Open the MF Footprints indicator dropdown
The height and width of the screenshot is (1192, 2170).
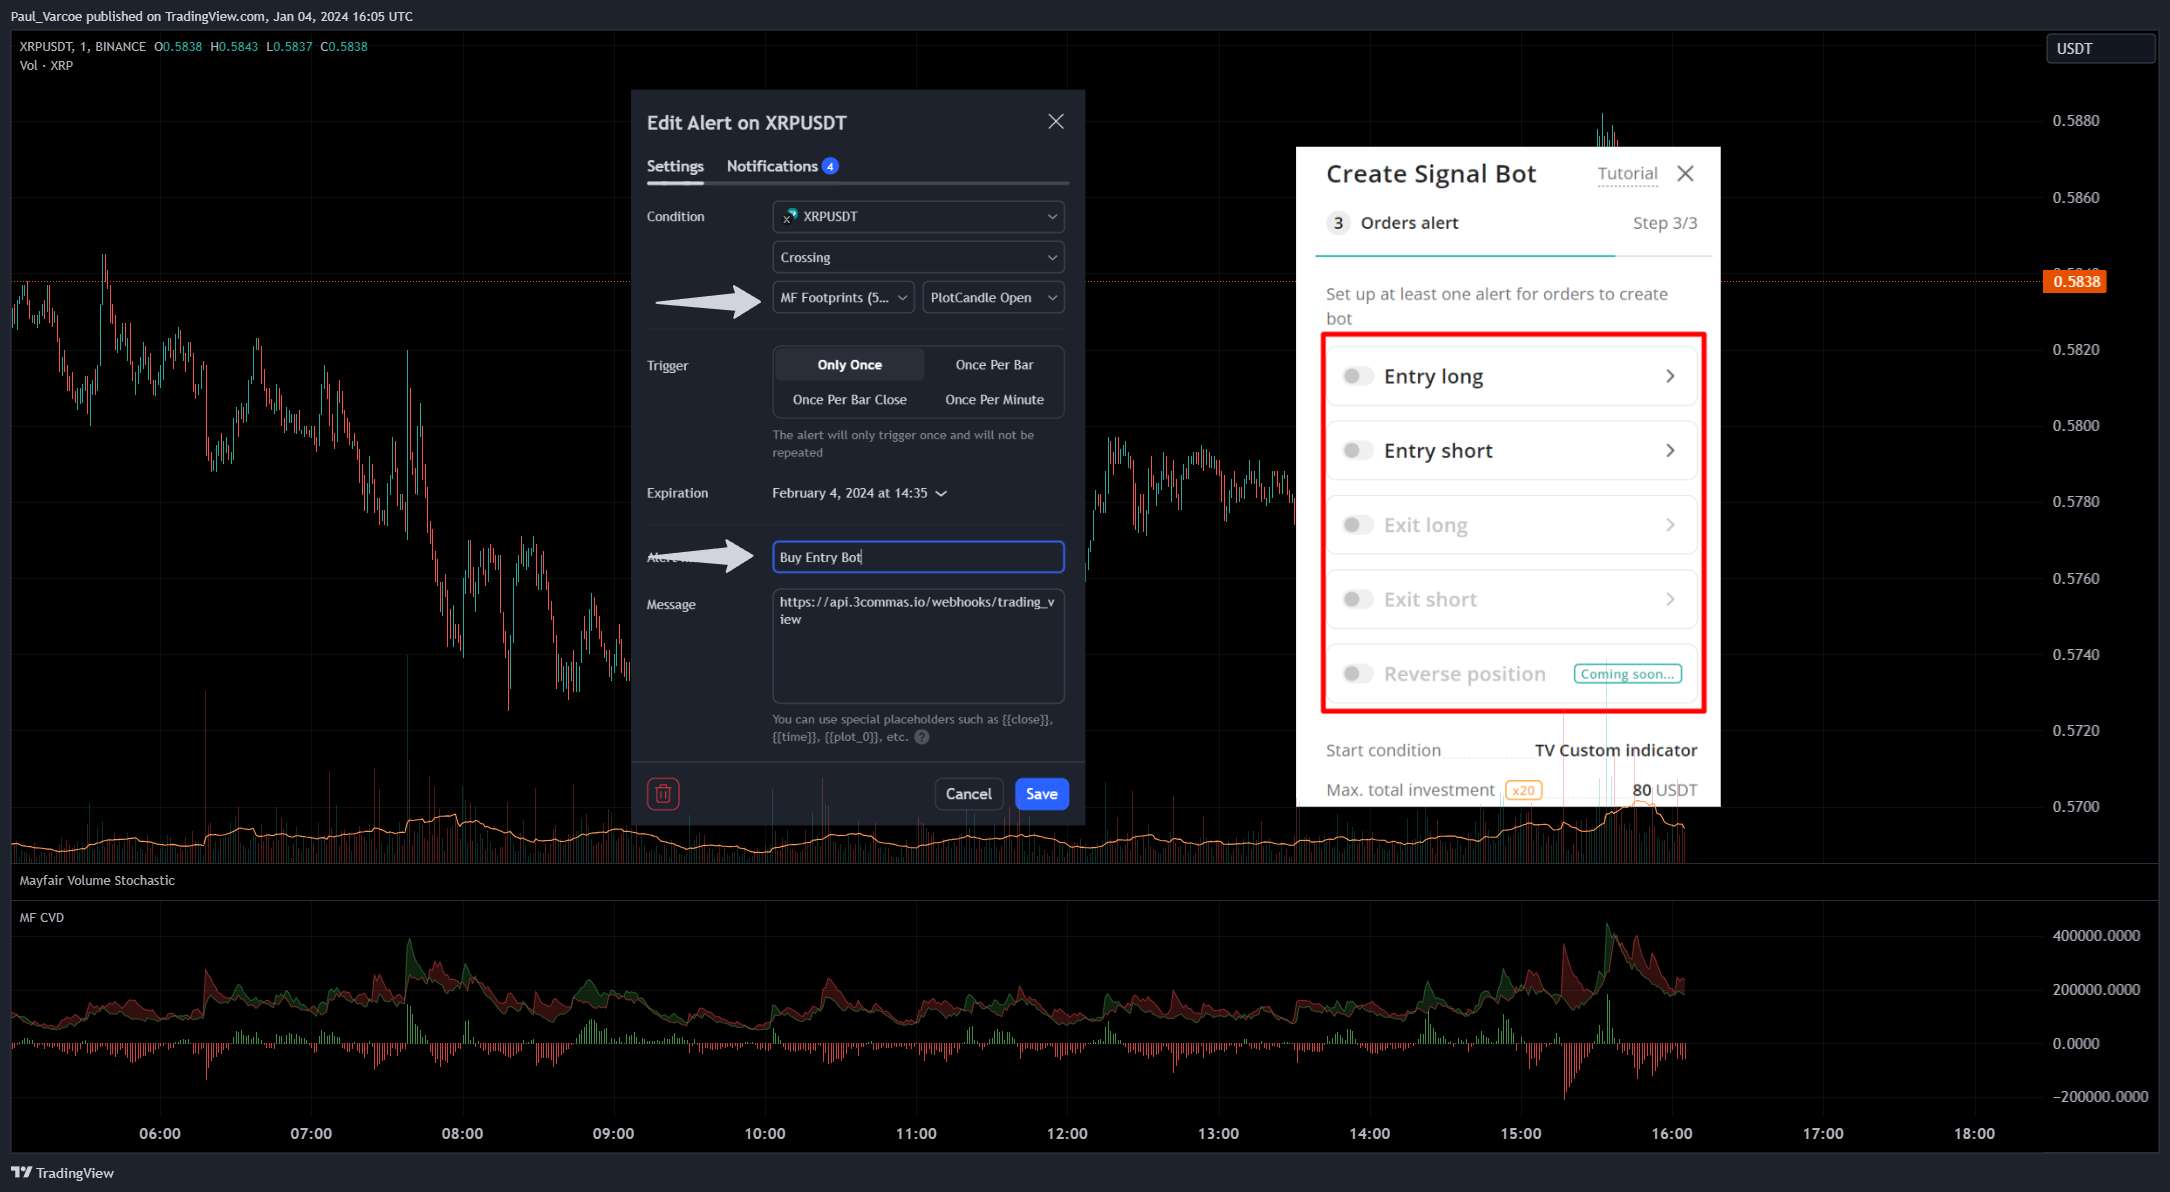point(843,297)
